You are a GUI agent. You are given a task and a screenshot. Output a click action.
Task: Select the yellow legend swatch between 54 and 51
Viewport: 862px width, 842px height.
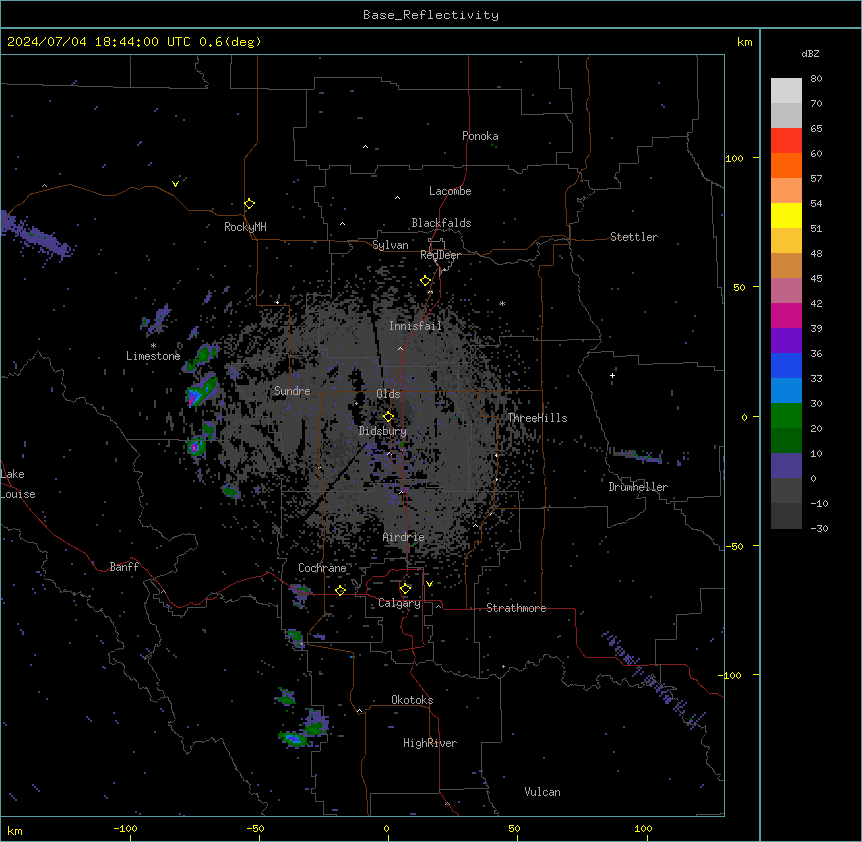coord(786,215)
